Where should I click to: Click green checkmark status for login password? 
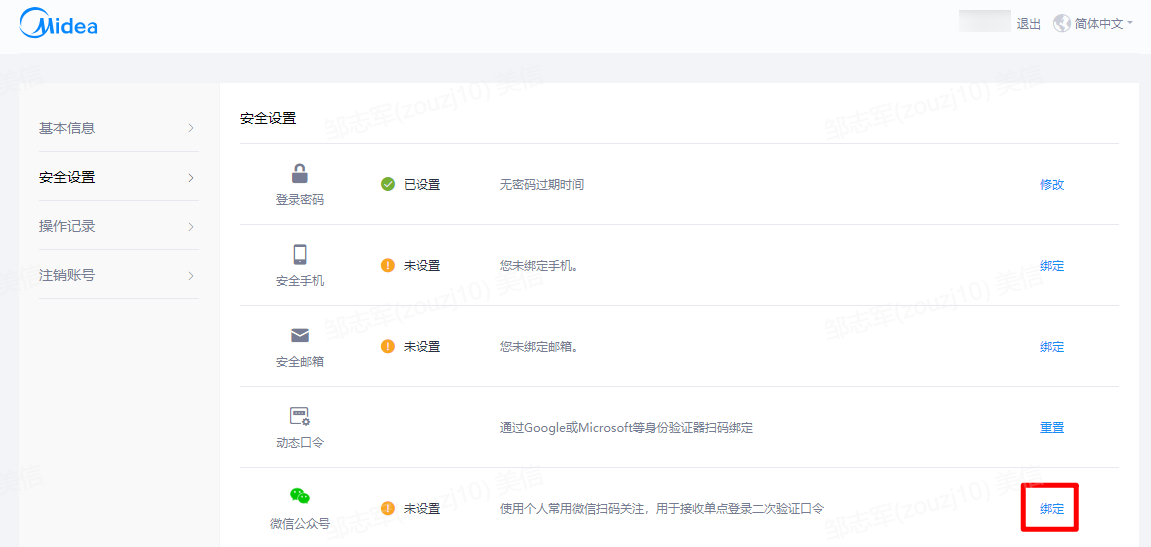(x=388, y=185)
